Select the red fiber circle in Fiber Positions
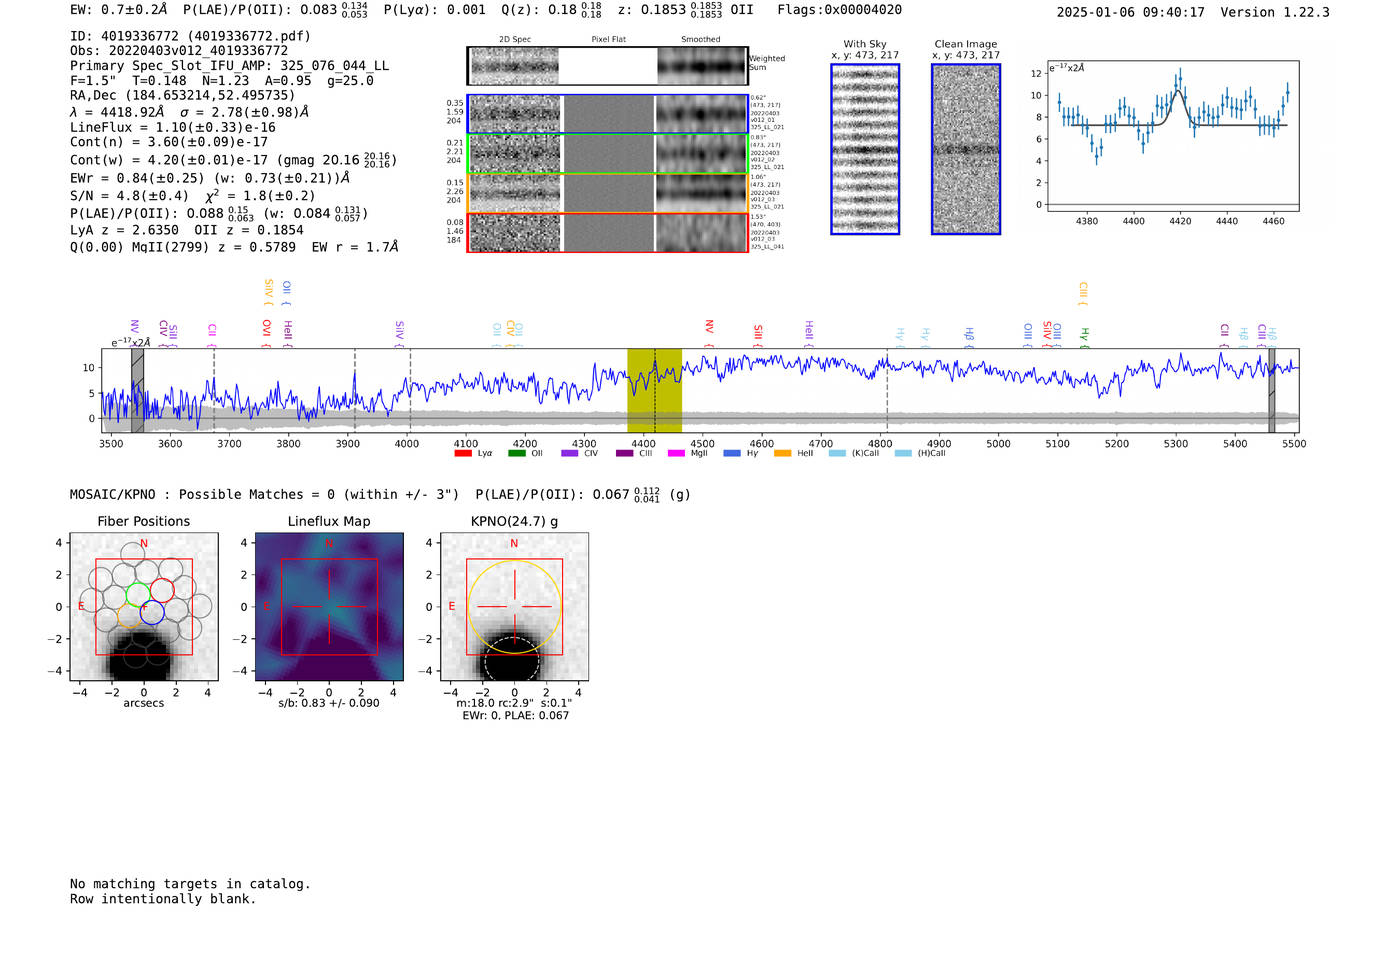Screen dimensions: 1400x953 tap(162, 590)
